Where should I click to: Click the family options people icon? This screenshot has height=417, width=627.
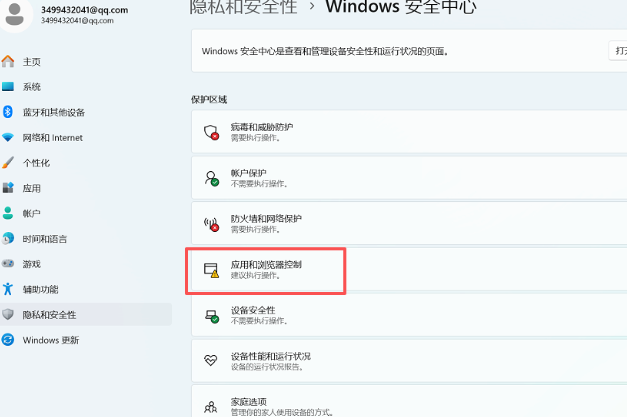(211, 406)
